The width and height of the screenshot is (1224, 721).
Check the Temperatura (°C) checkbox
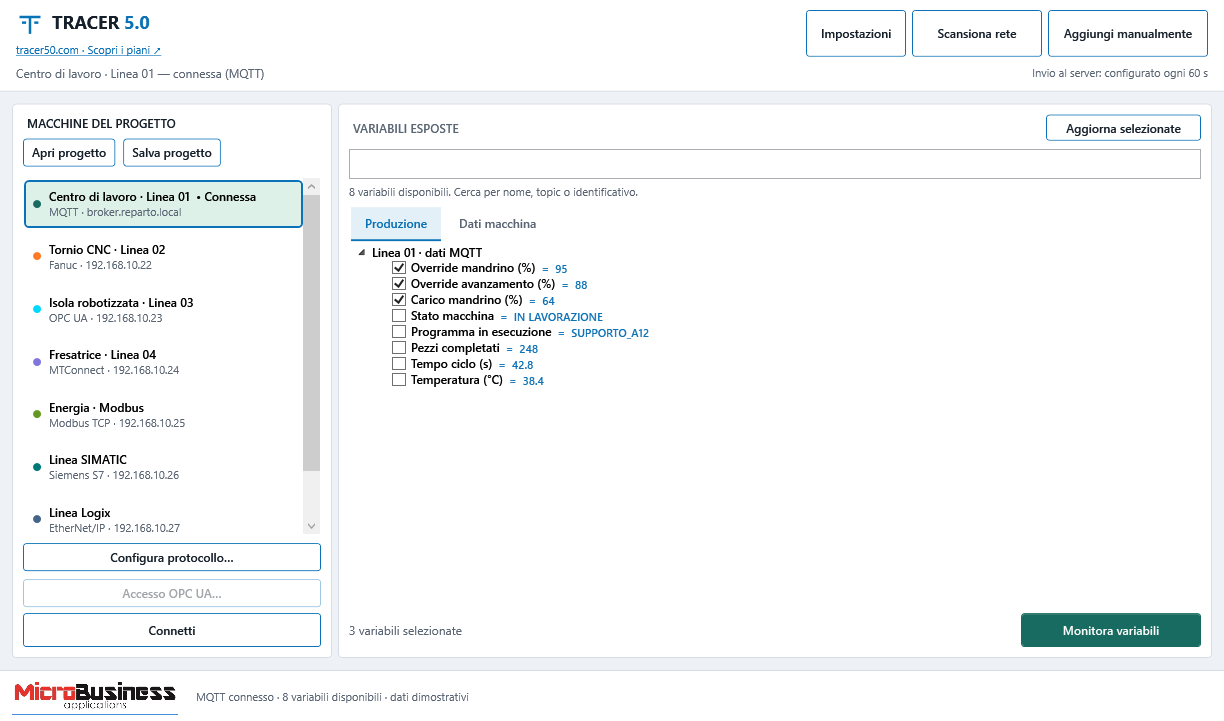pos(399,380)
